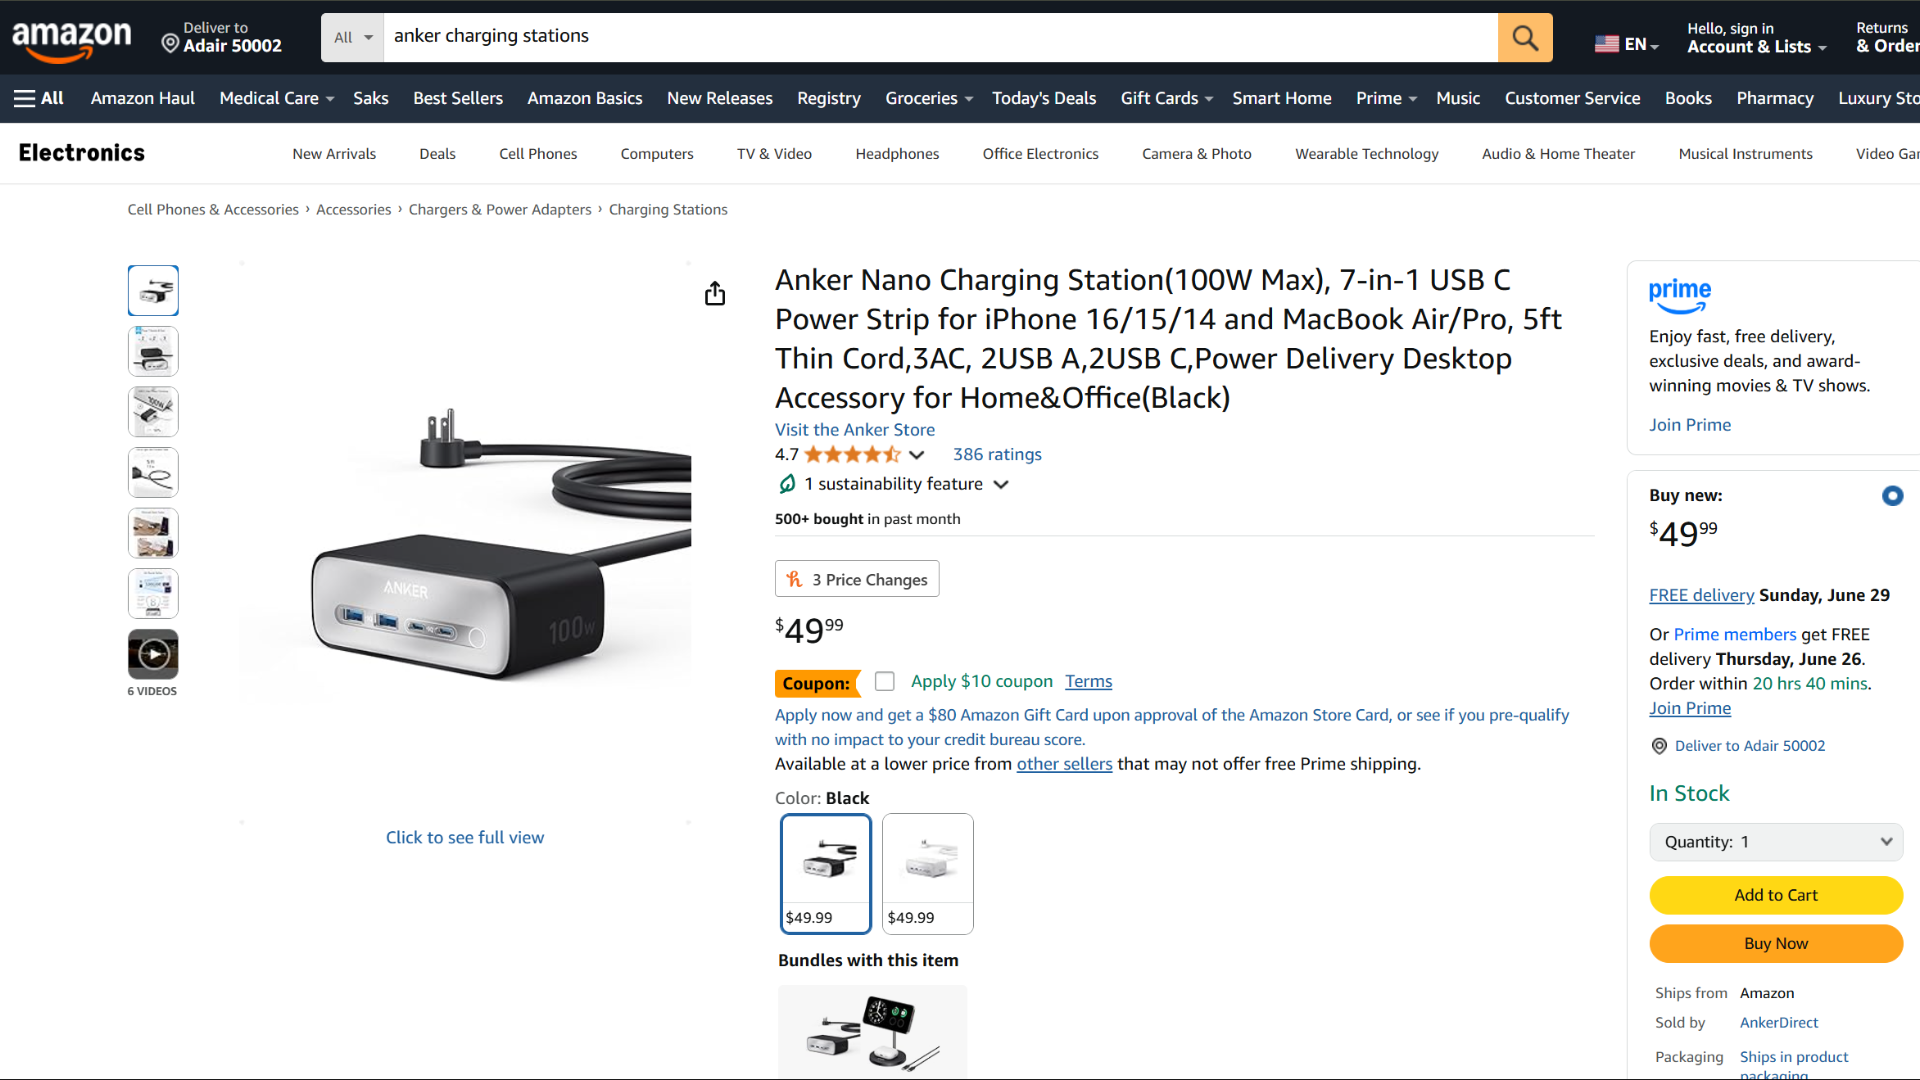Visit the Anker Store link
The image size is (1920, 1080).
pos(855,430)
